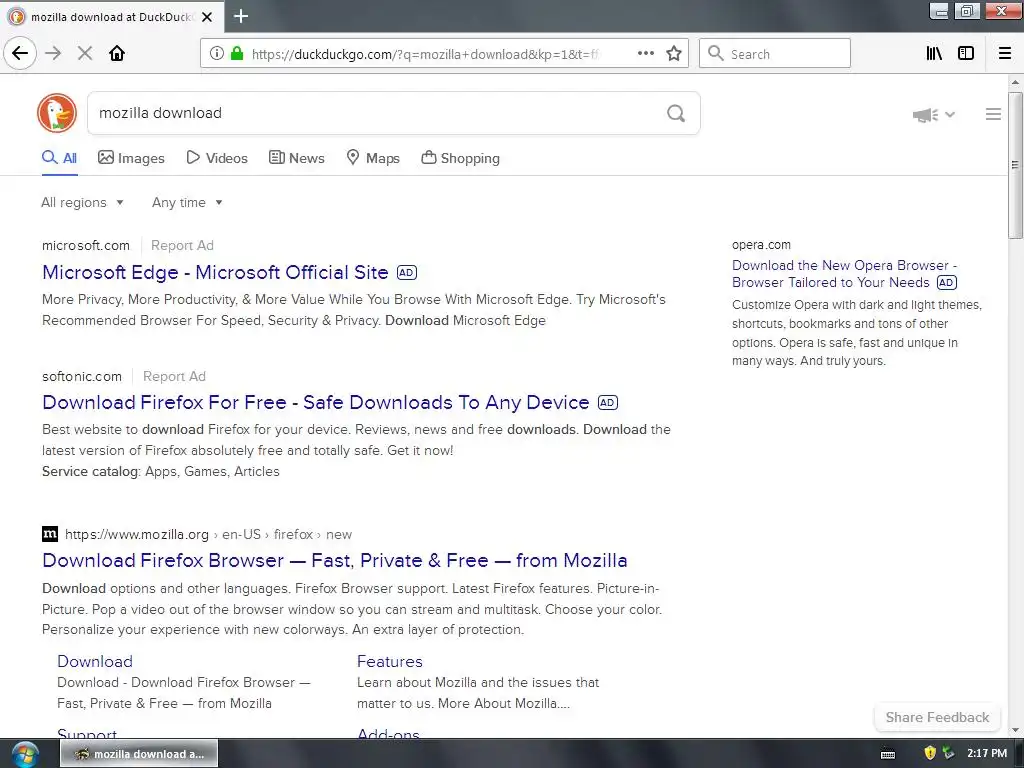Open Download Firefox Browser from Mozilla result

(x=334, y=560)
